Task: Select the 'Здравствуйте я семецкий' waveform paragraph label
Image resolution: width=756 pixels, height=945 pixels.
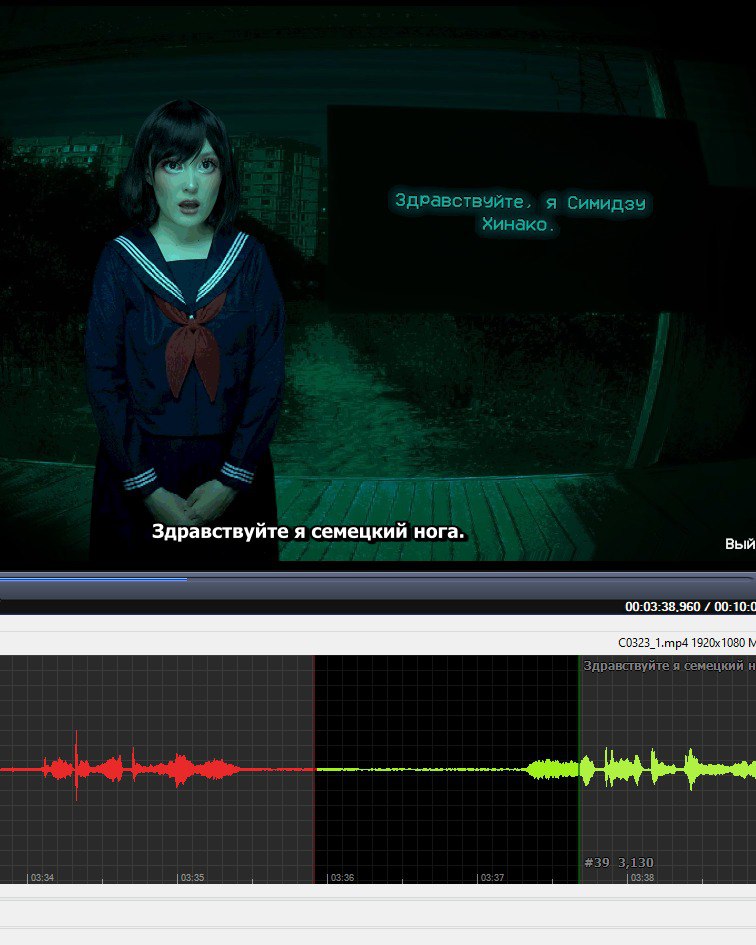Action: click(669, 665)
